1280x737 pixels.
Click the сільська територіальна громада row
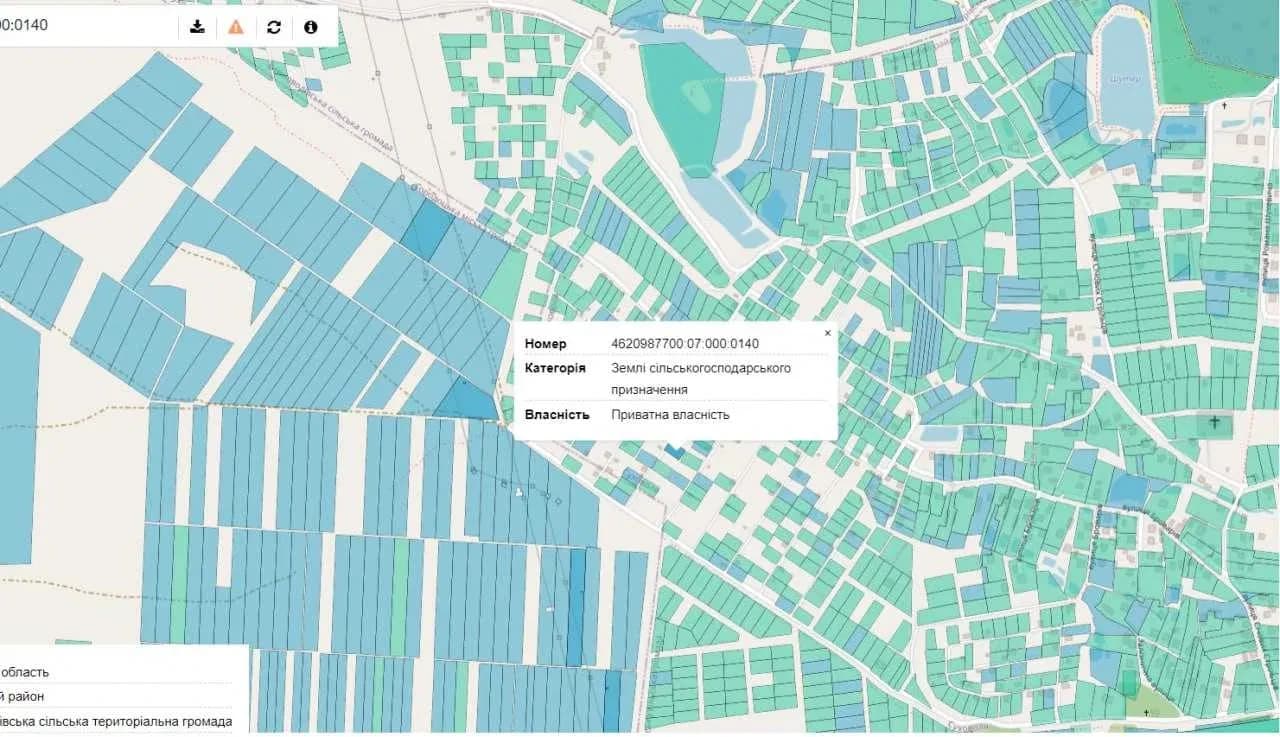click(120, 721)
